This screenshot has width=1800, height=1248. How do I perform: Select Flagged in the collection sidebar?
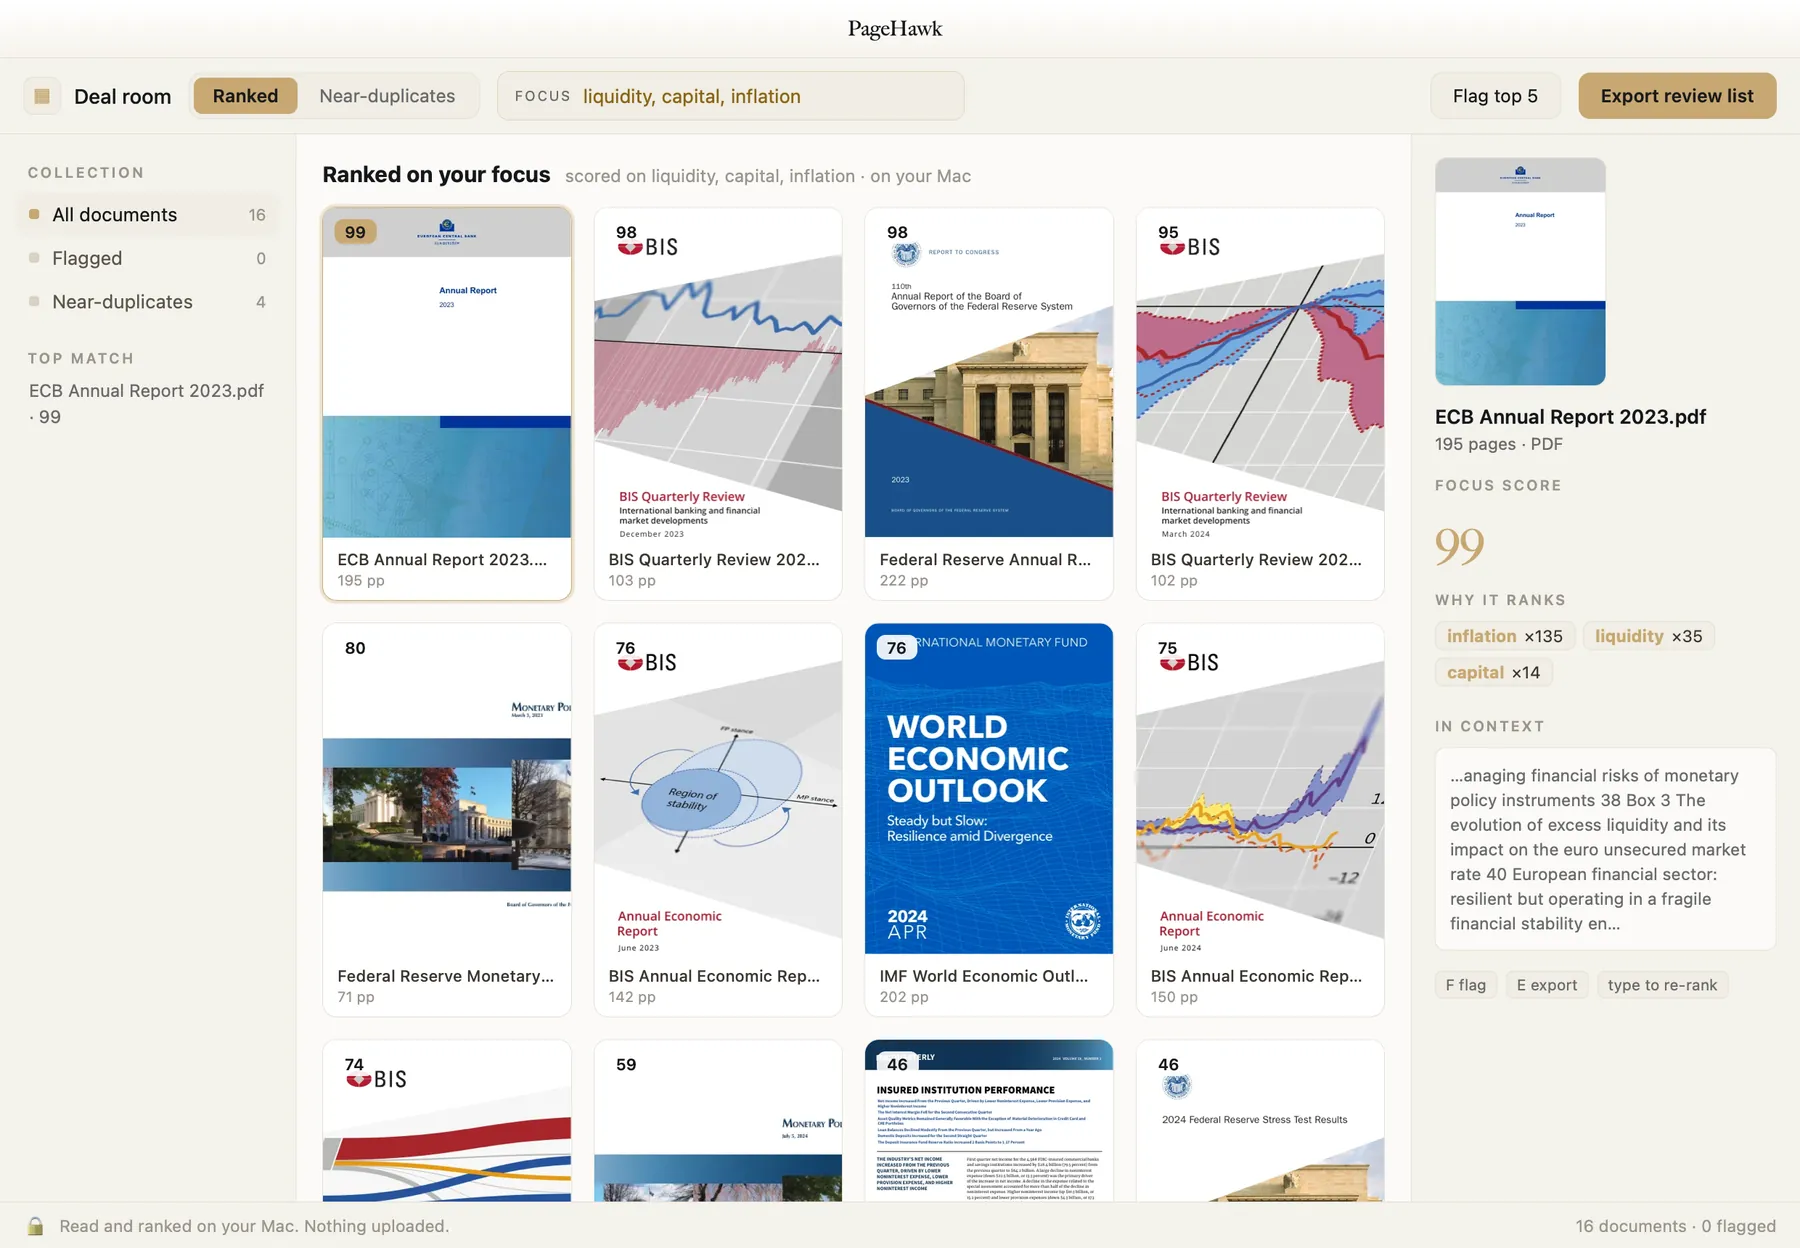(x=147, y=258)
